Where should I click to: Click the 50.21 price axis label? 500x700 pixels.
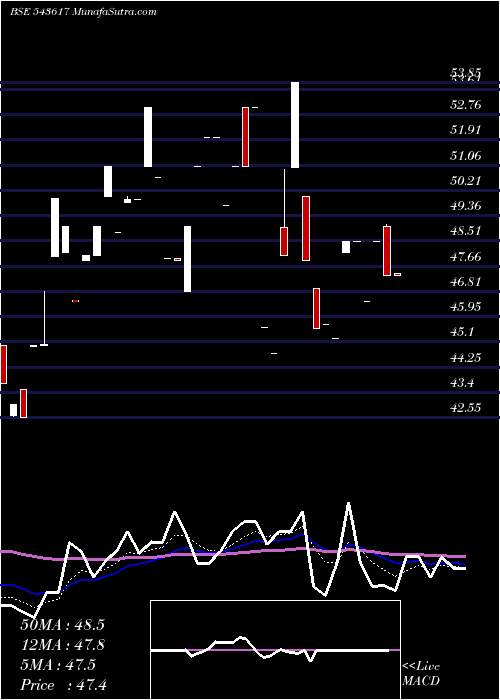tap(466, 180)
